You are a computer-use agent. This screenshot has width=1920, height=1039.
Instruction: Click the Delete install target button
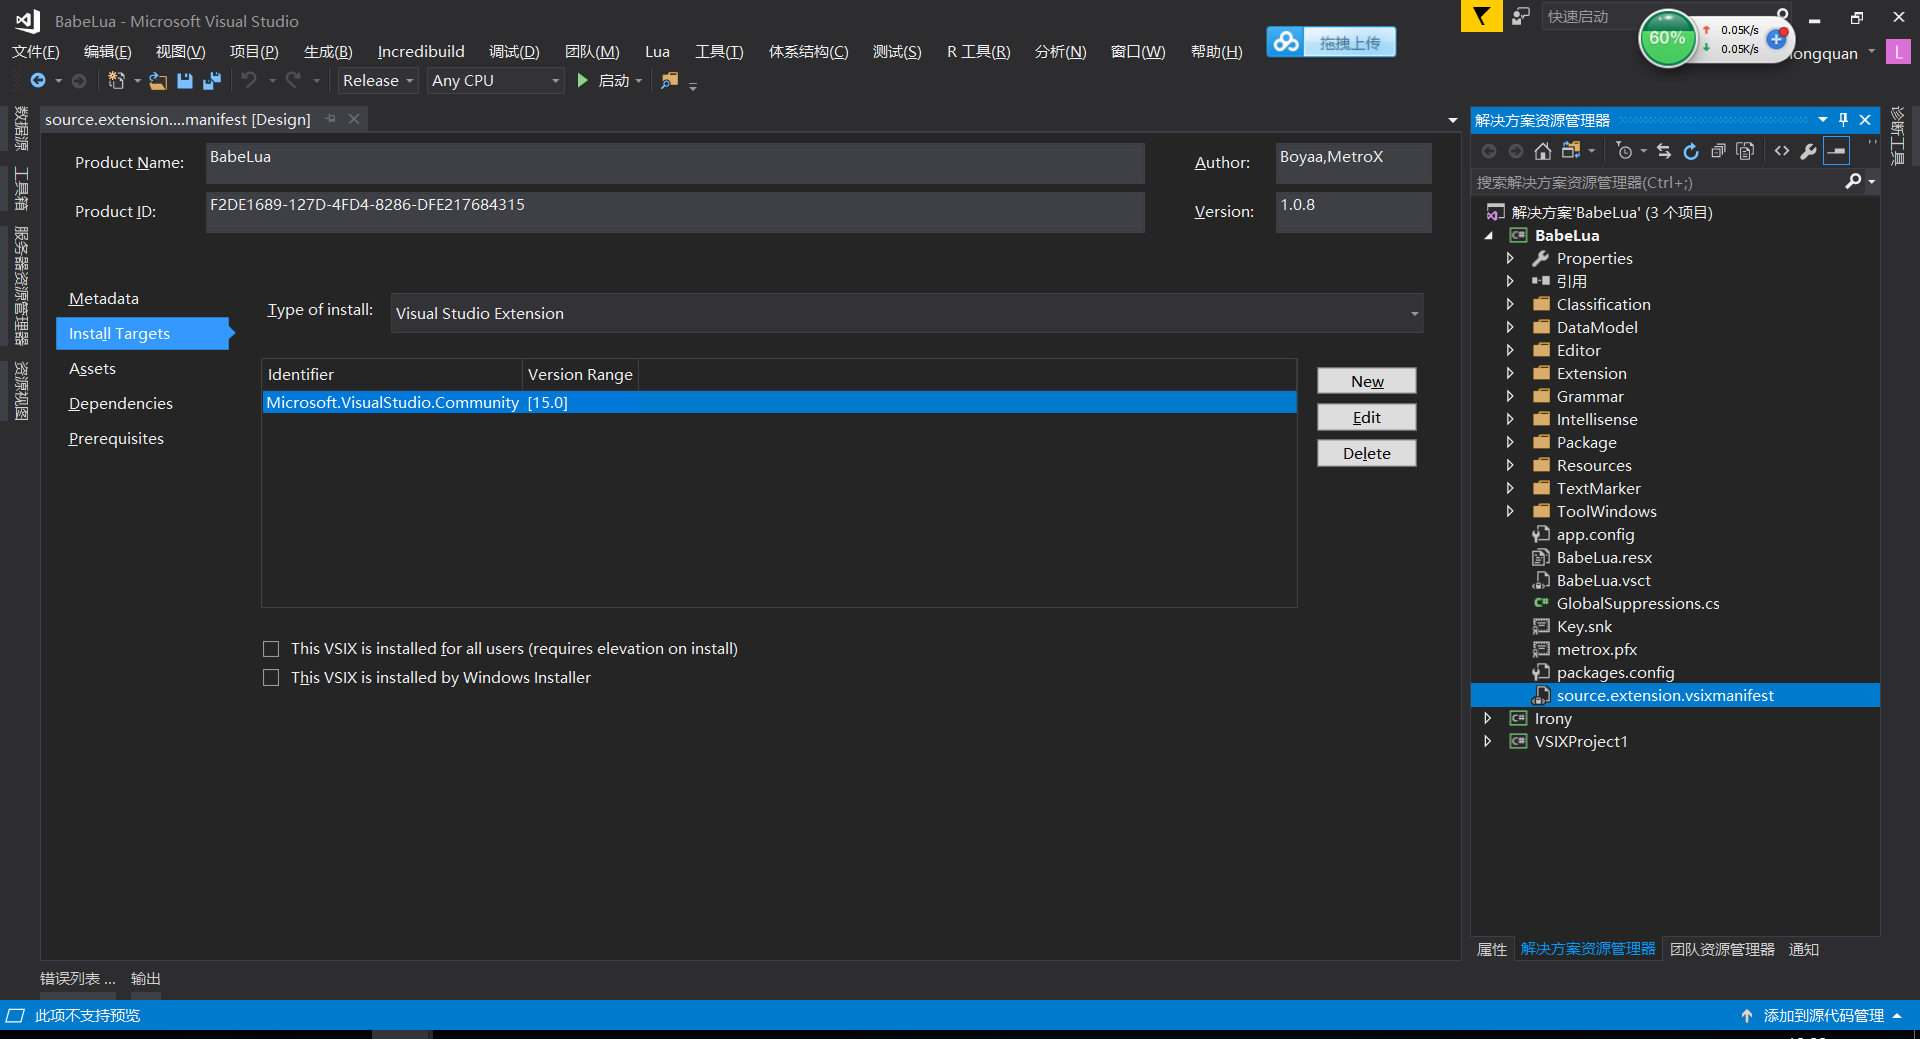[x=1367, y=453]
